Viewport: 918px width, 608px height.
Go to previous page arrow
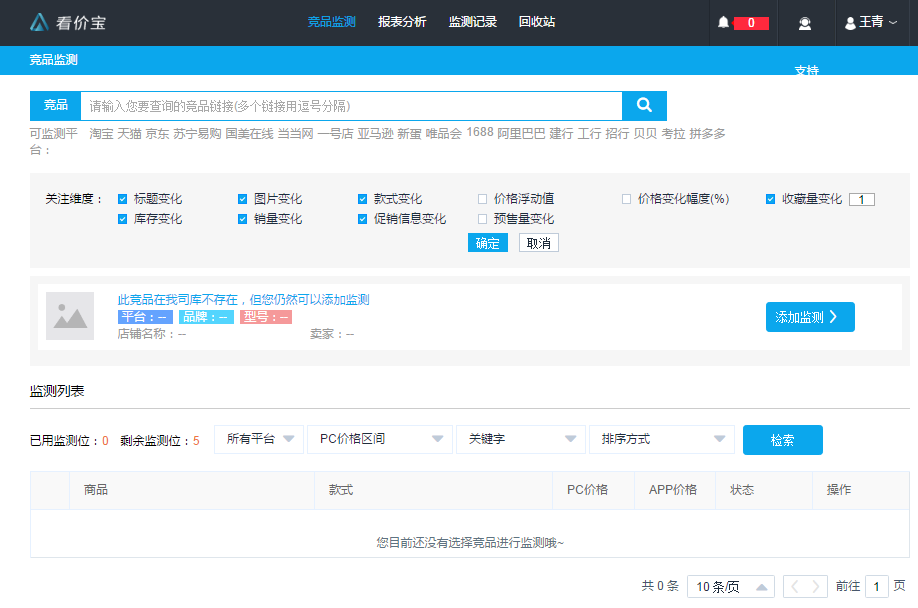(793, 586)
